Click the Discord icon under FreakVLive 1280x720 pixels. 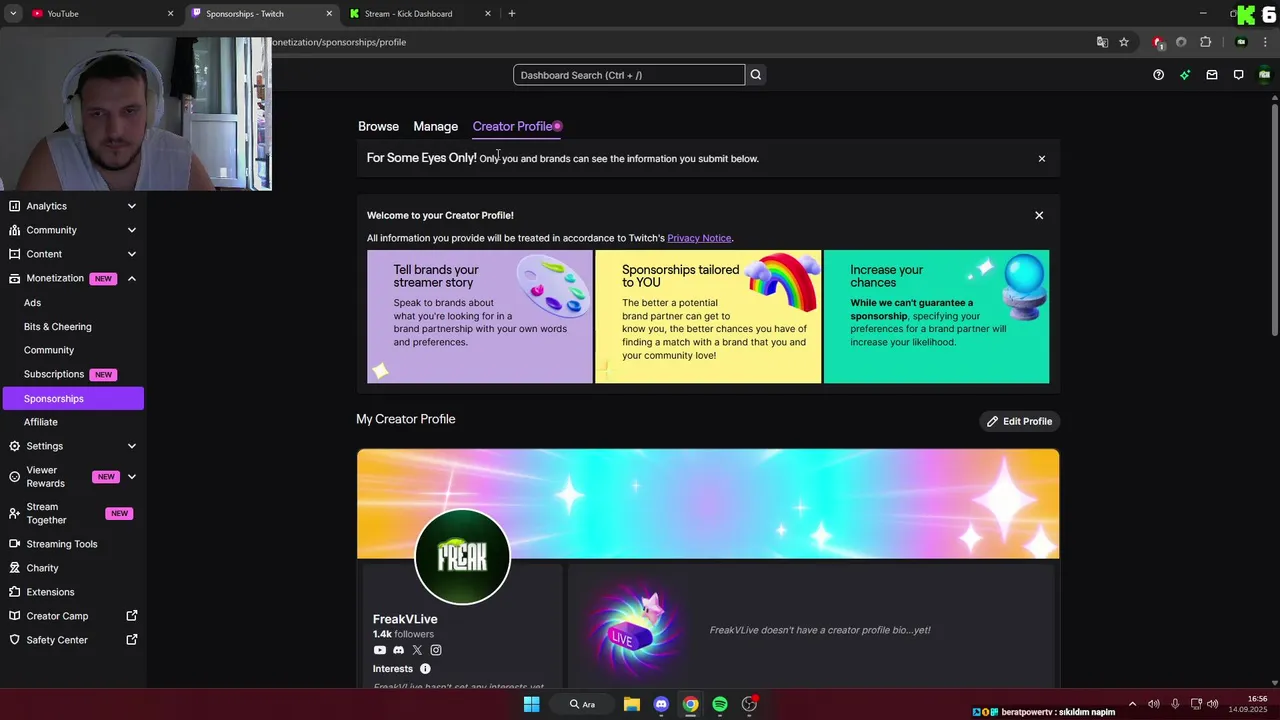pyautogui.click(x=398, y=650)
